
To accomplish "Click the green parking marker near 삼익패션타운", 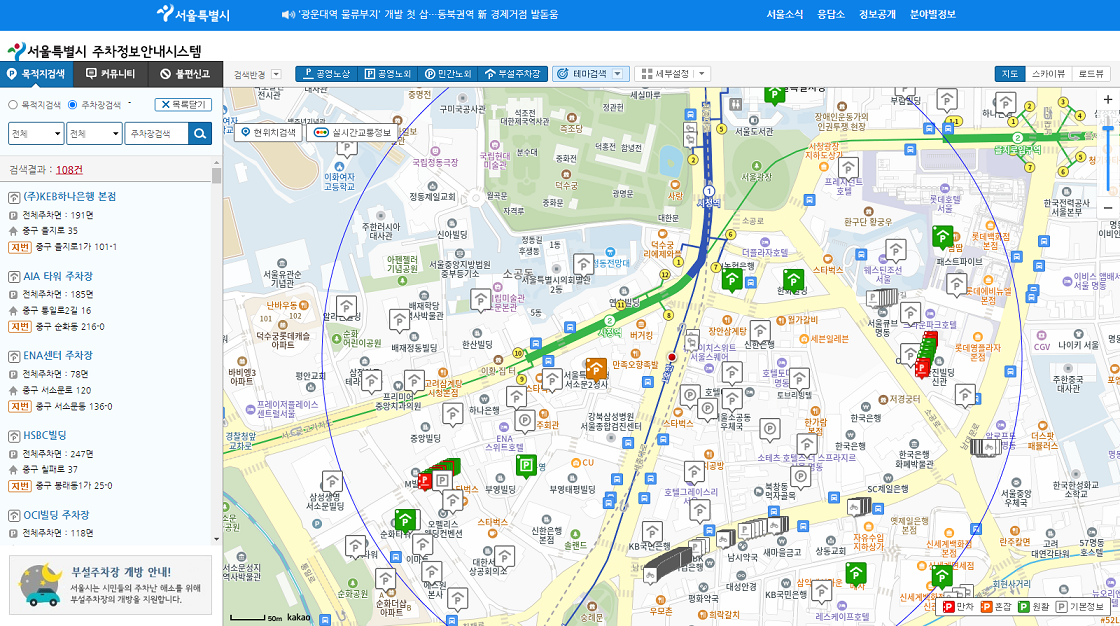I will pos(856,574).
